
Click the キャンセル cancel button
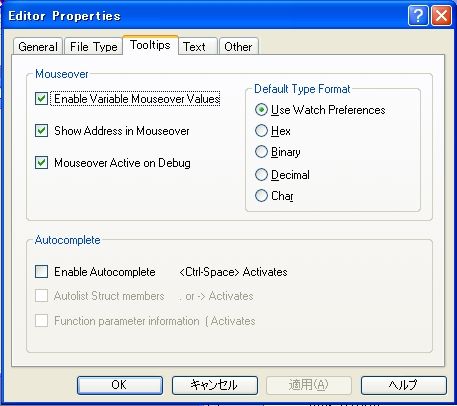tap(215, 385)
